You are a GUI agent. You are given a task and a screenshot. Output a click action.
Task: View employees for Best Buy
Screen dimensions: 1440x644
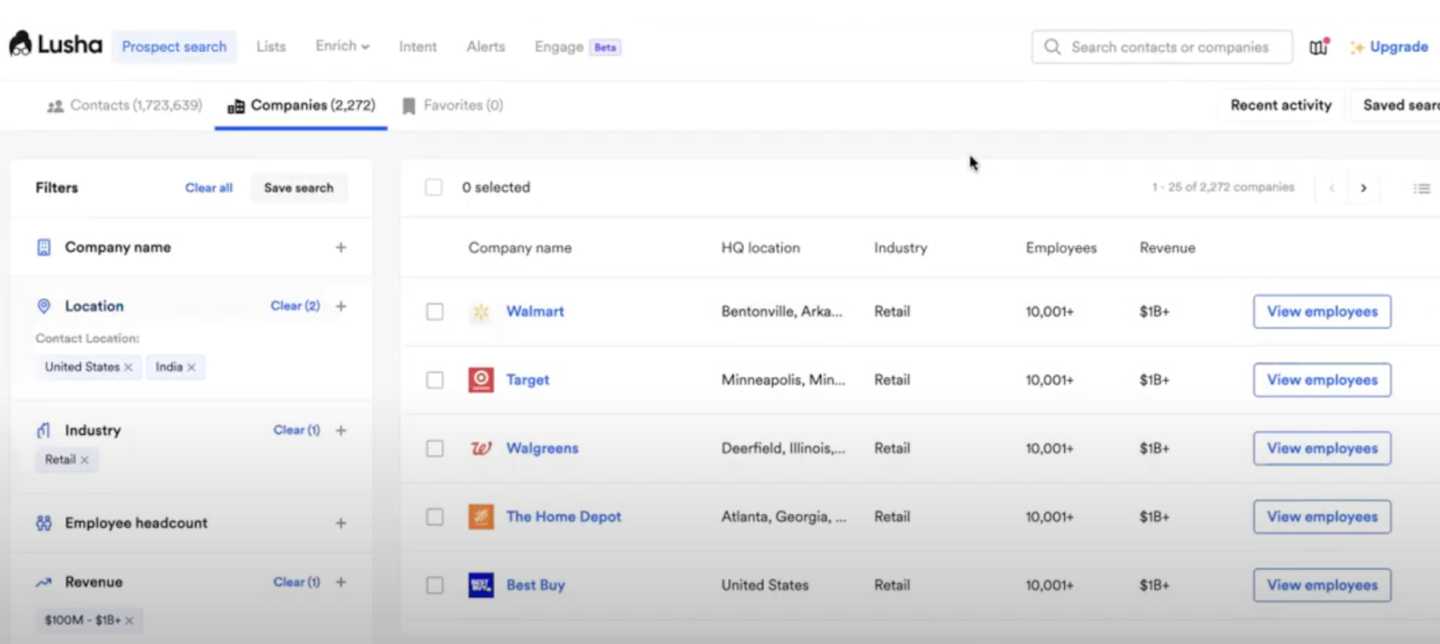[1322, 585]
